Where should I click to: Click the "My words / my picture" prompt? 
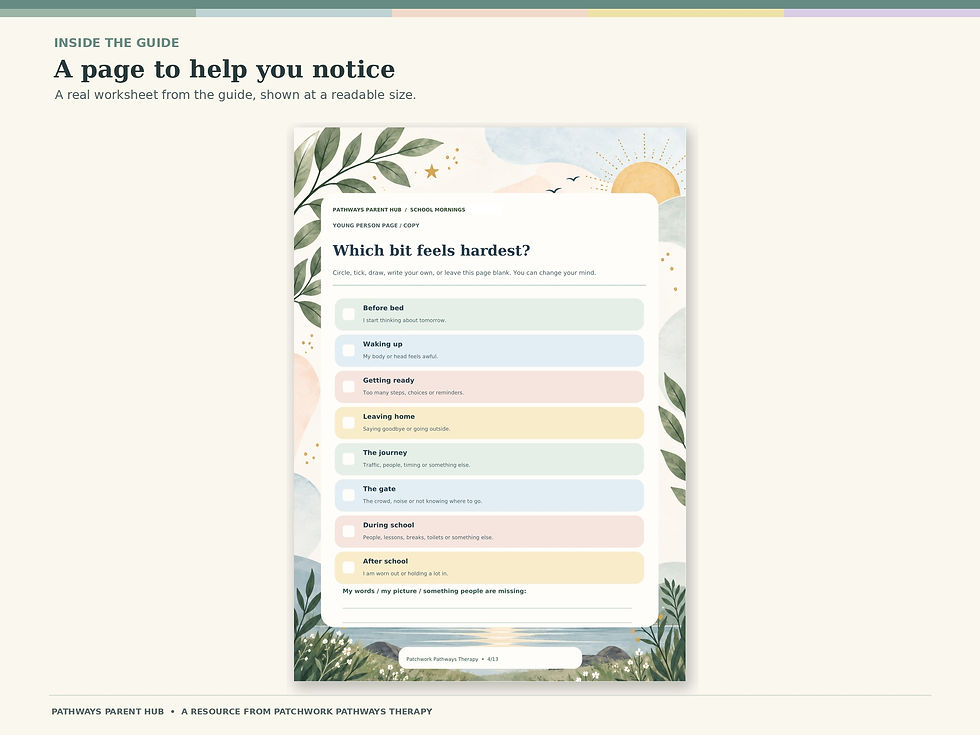pyautogui.click(x=434, y=591)
